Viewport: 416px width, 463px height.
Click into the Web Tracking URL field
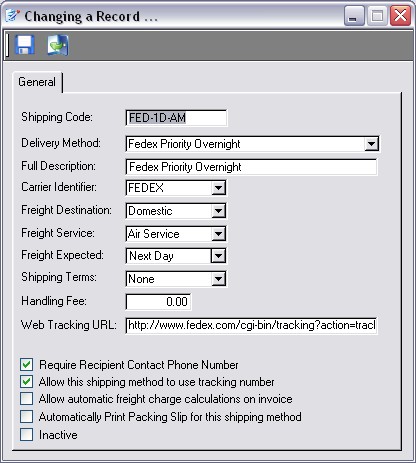click(251, 325)
